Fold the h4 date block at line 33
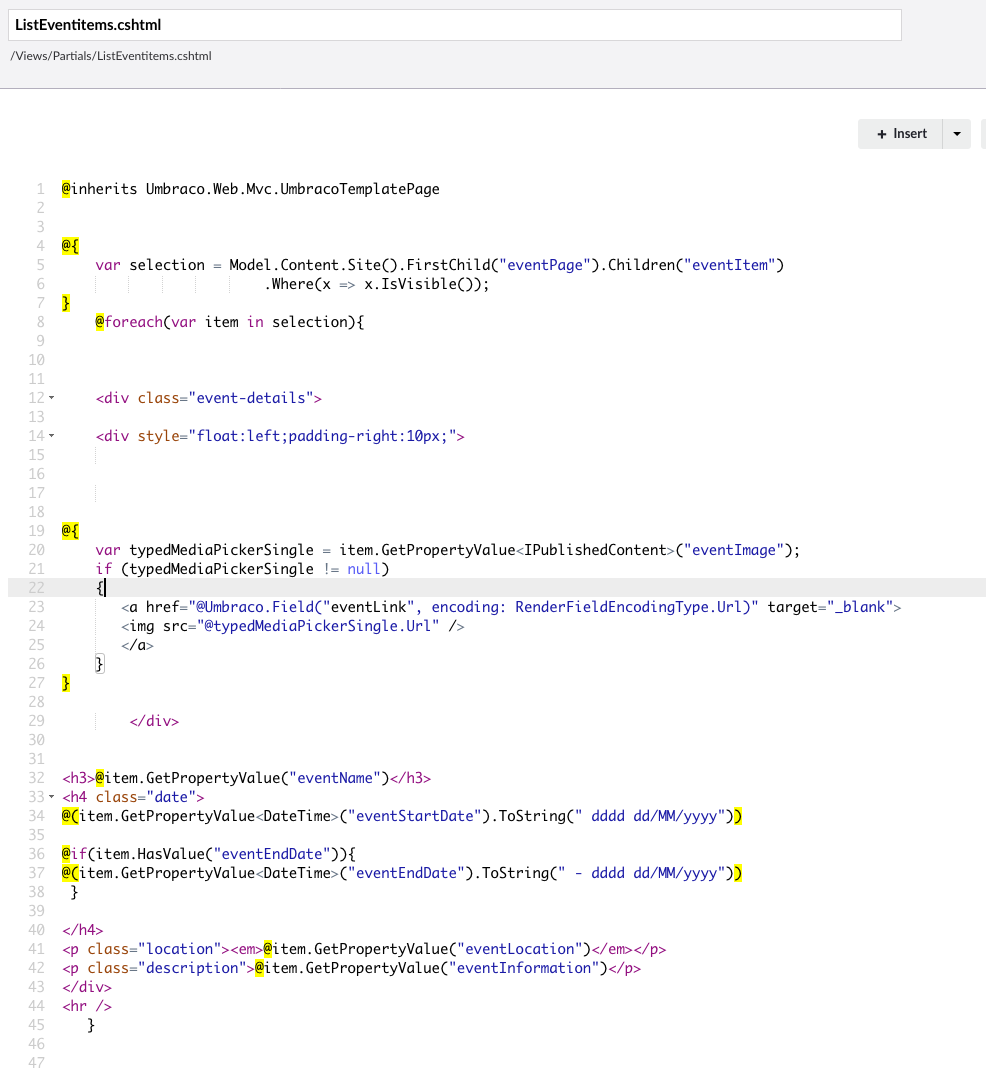This screenshot has width=986, height=1073. point(51,797)
